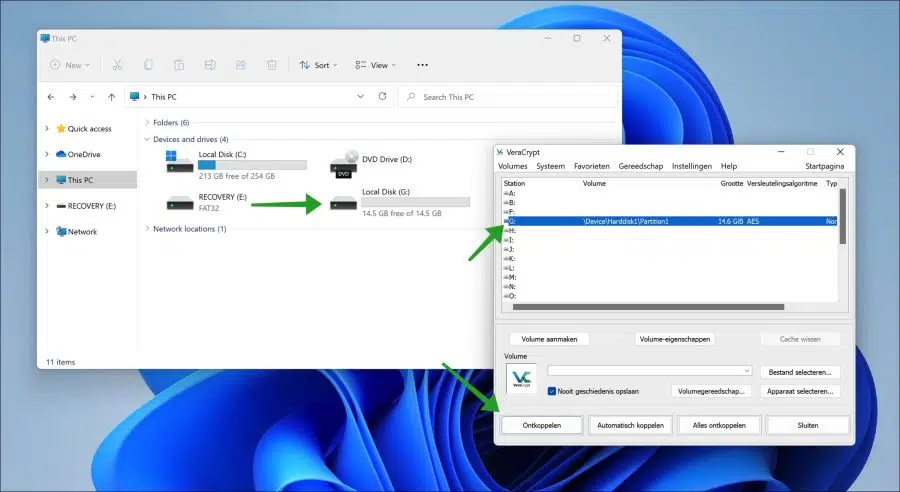
Task: Select the Local Disk (C:) drive icon
Action: click(x=180, y=161)
